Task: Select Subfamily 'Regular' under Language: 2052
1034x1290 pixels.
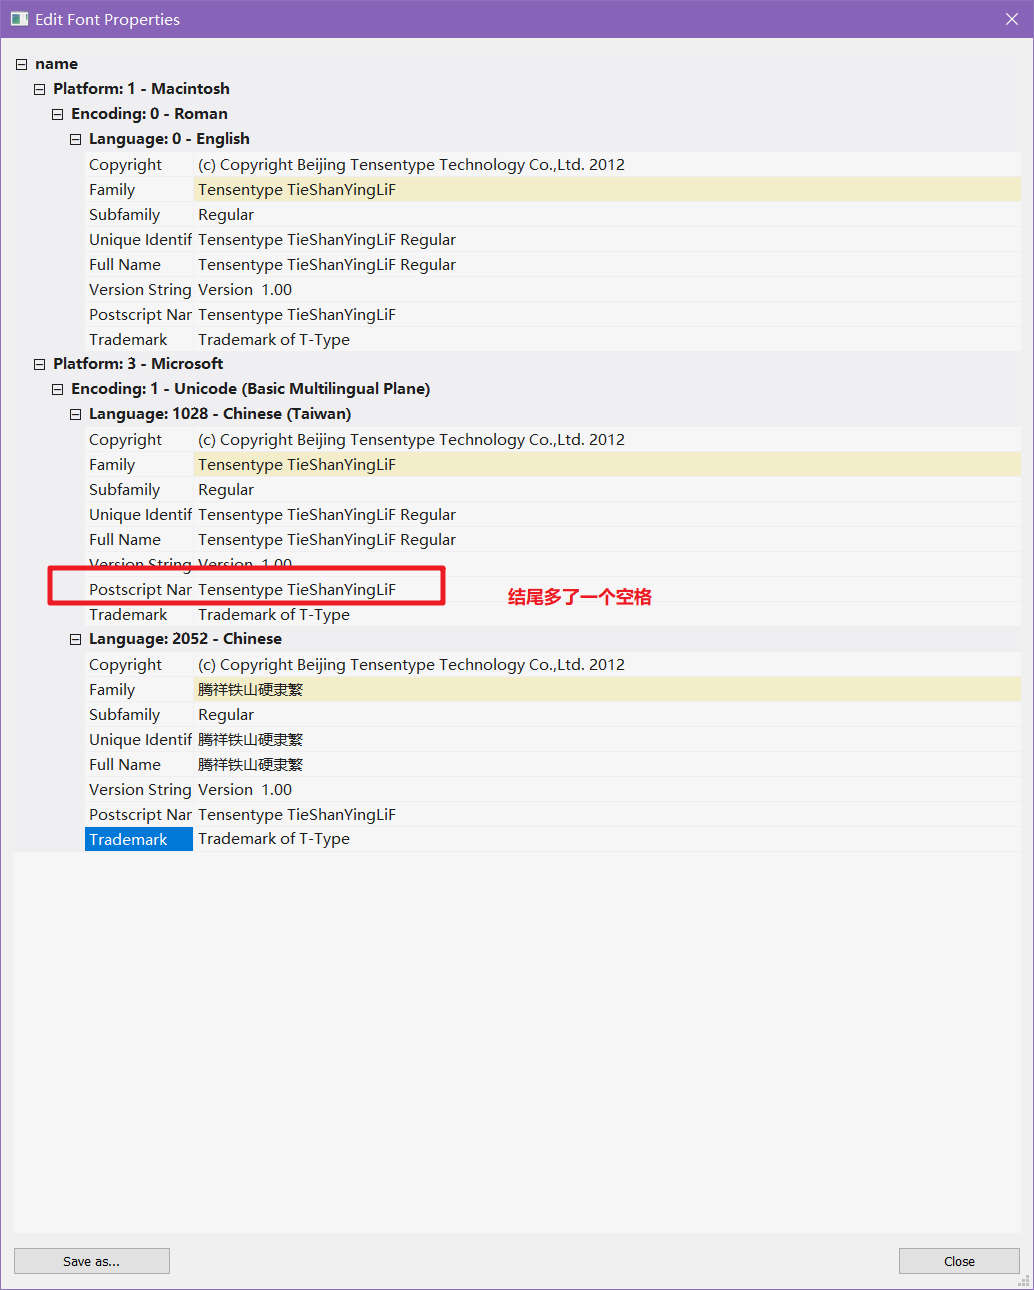Action: [607, 714]
